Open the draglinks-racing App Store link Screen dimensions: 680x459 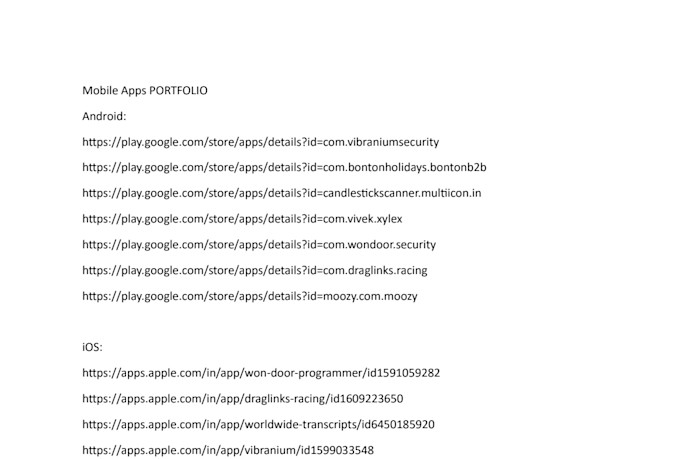(x=243, y=399)
